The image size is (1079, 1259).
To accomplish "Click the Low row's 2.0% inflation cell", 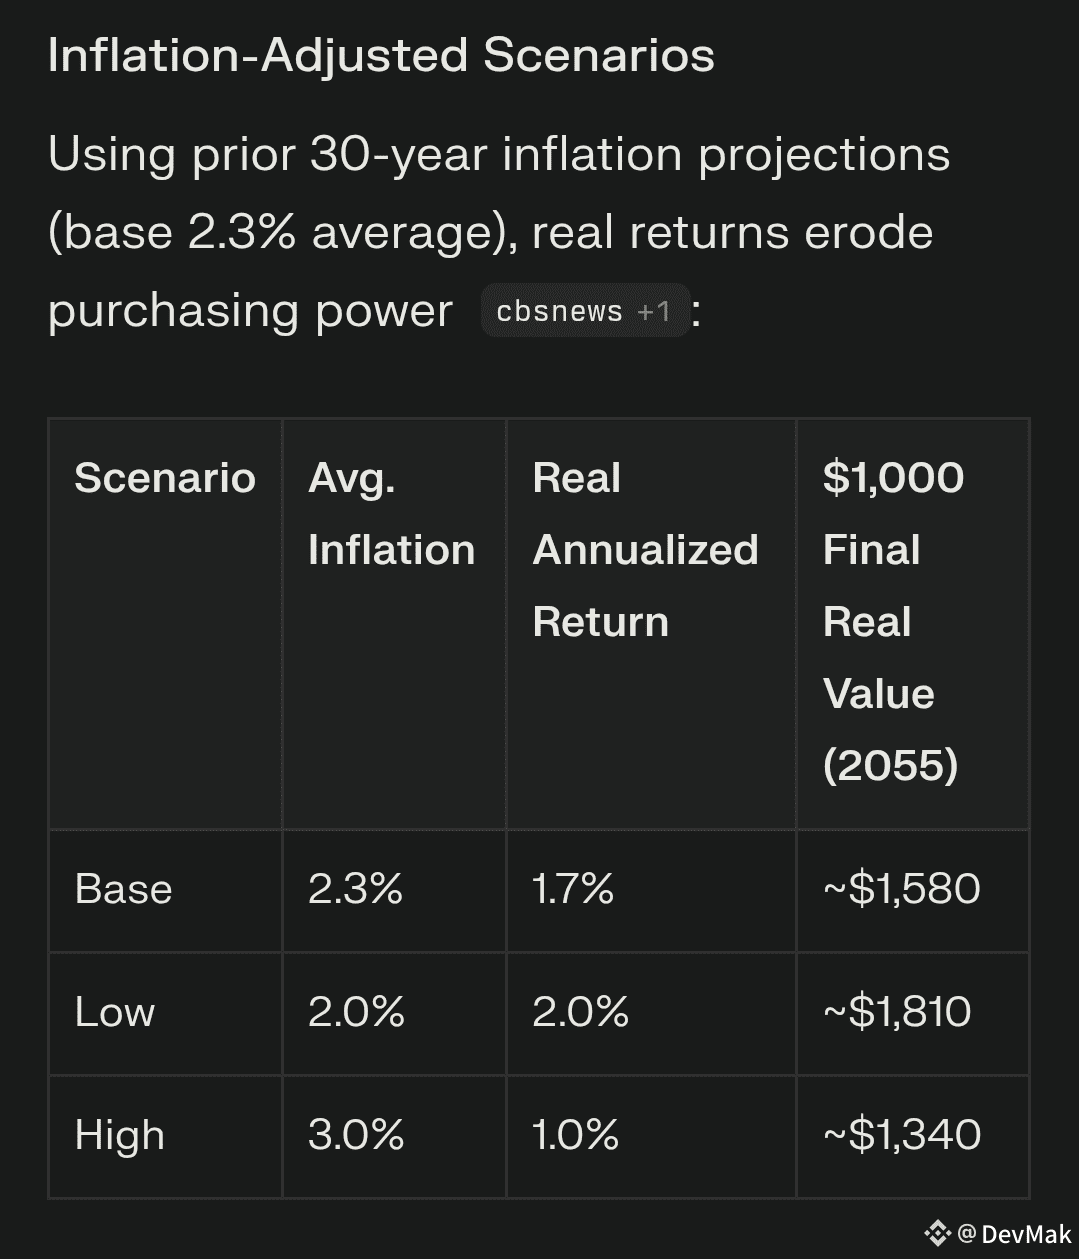I will [356, 1013].
